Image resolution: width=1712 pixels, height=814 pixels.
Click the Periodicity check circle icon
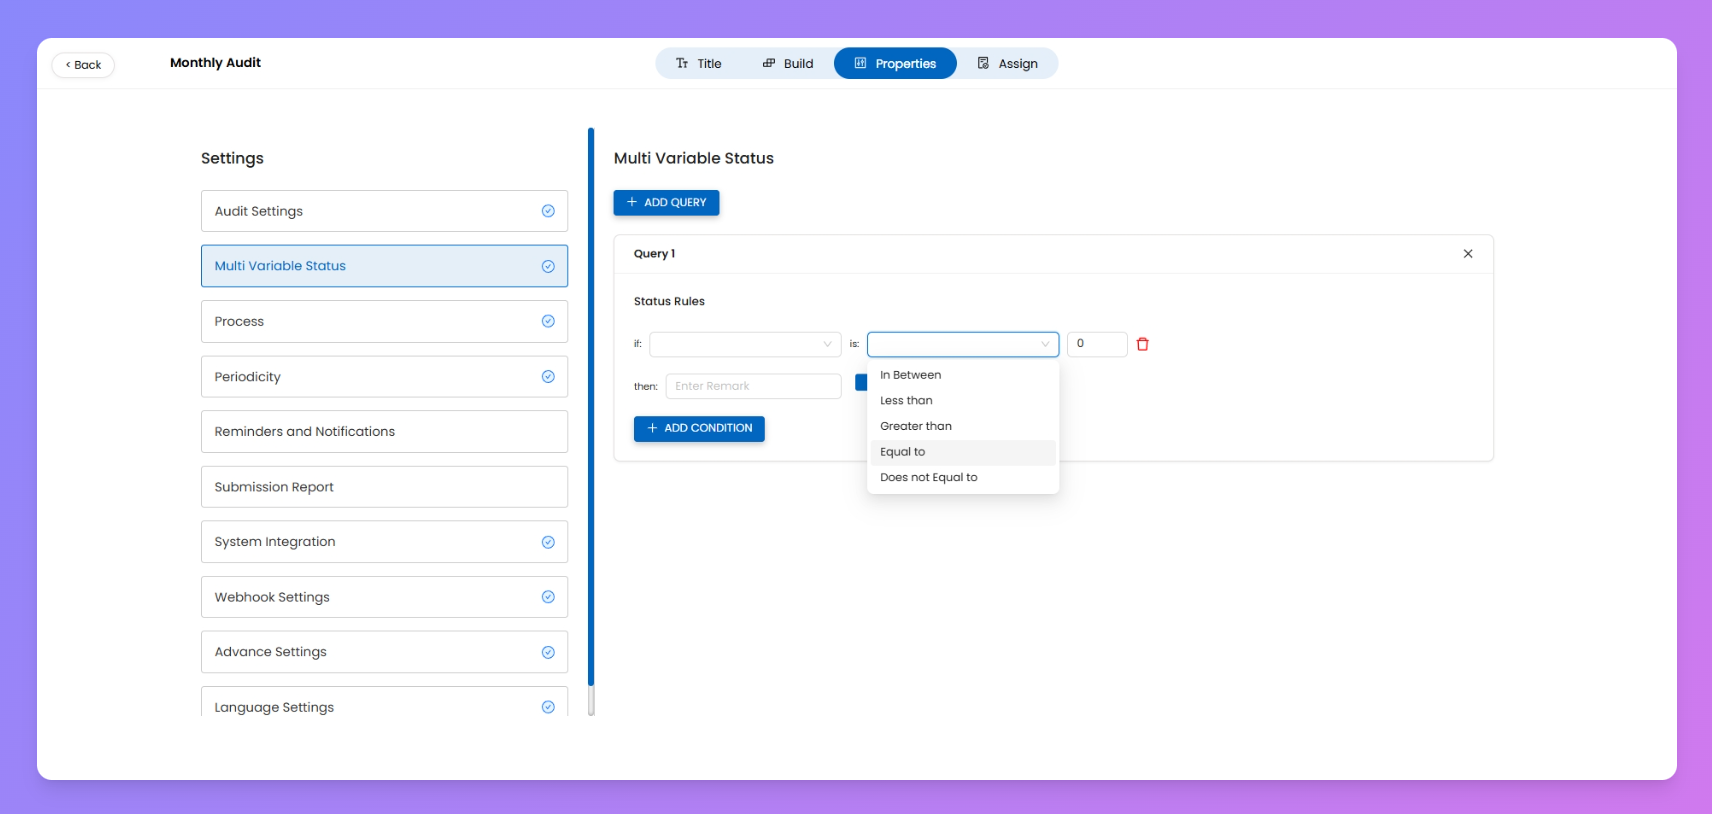pos(548,377)
